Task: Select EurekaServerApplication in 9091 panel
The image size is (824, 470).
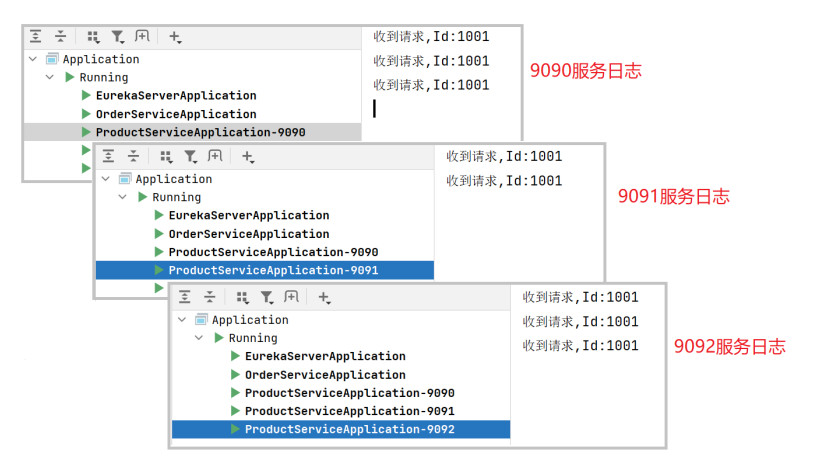Action: (x=249, y=216)
